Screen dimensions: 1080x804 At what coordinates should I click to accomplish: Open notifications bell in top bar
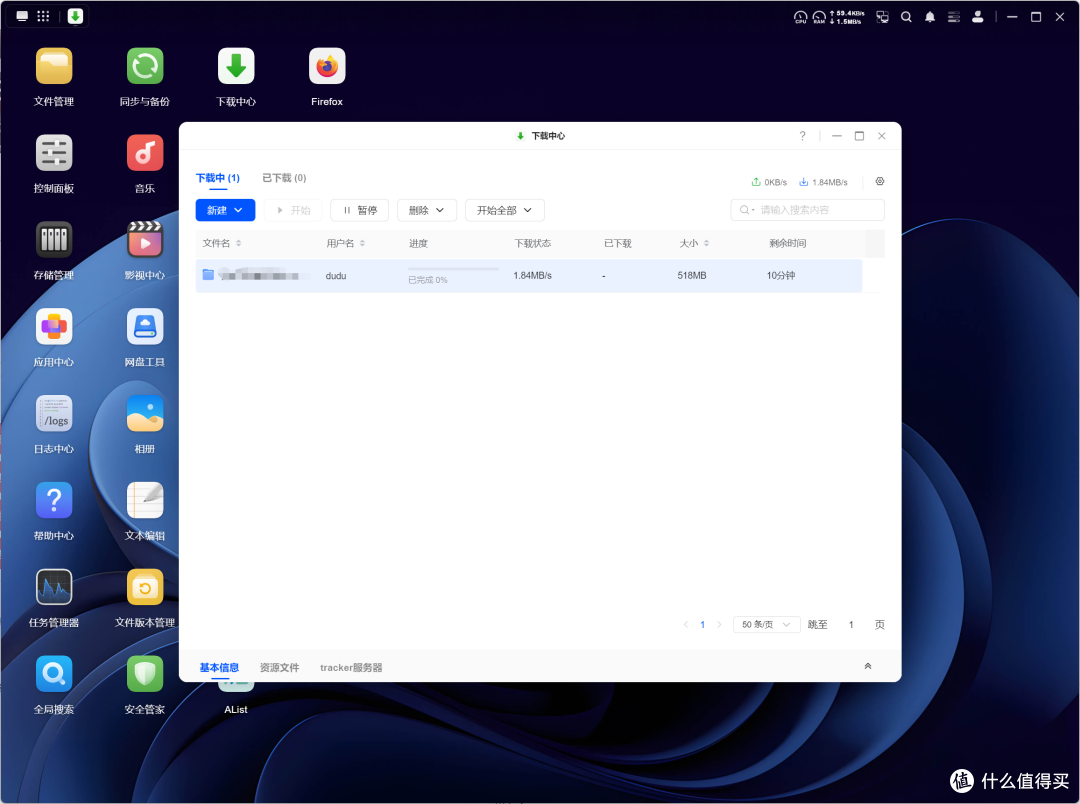(930, 17)
